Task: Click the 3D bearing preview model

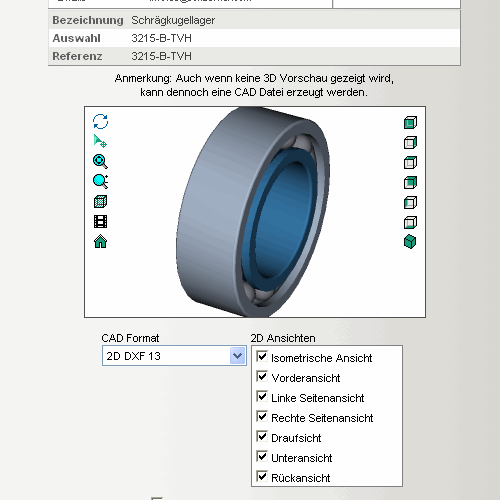Action: coord(253,212)
